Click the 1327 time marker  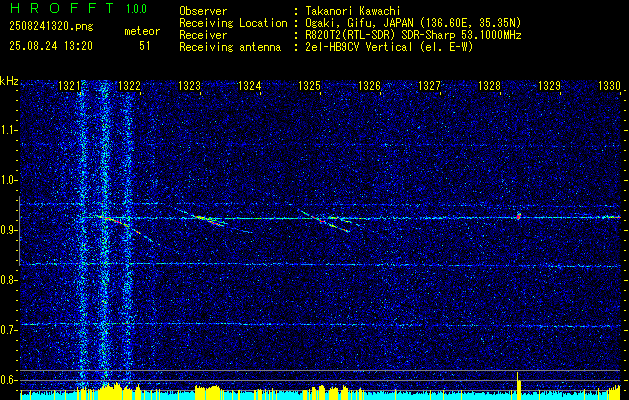[x=429, y=86]
